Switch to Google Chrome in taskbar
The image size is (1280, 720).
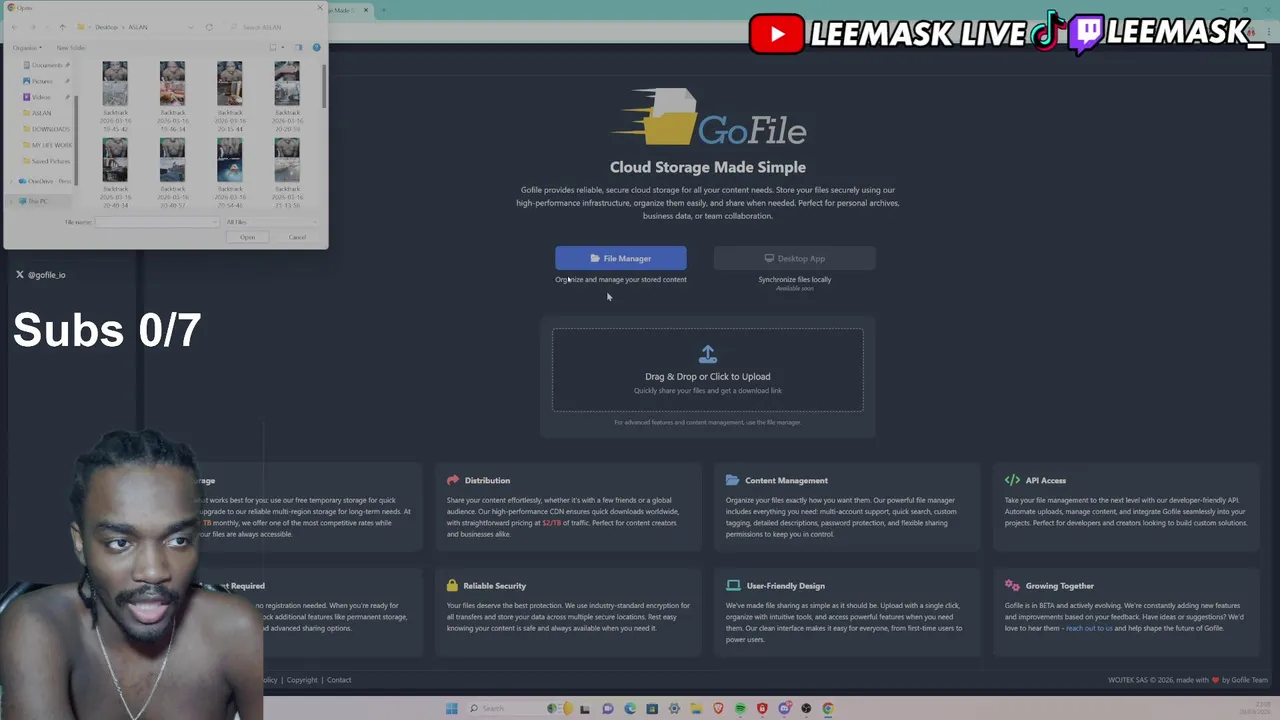pos(828,709)
